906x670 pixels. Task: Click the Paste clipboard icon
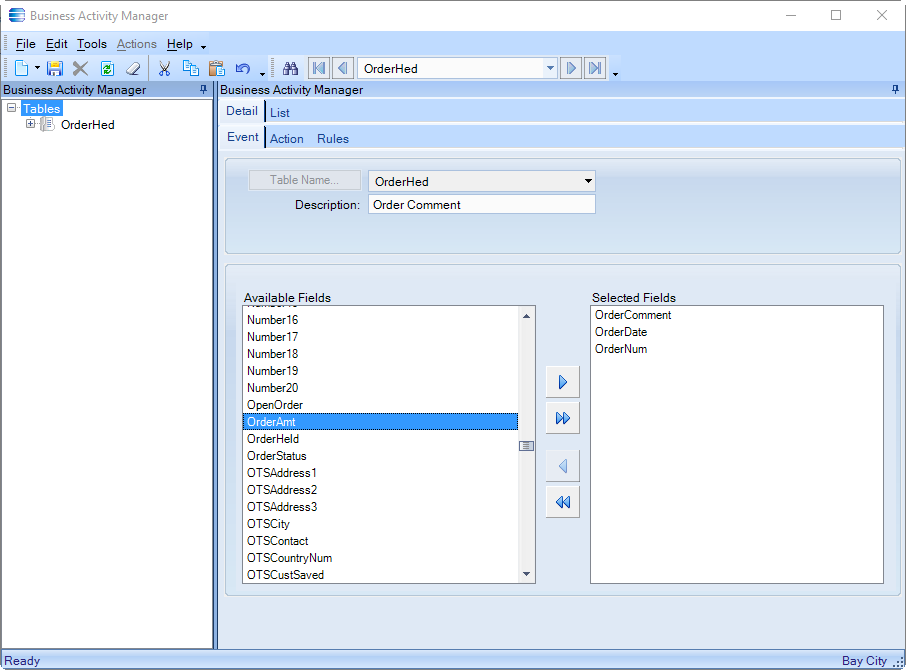(216, 69)
